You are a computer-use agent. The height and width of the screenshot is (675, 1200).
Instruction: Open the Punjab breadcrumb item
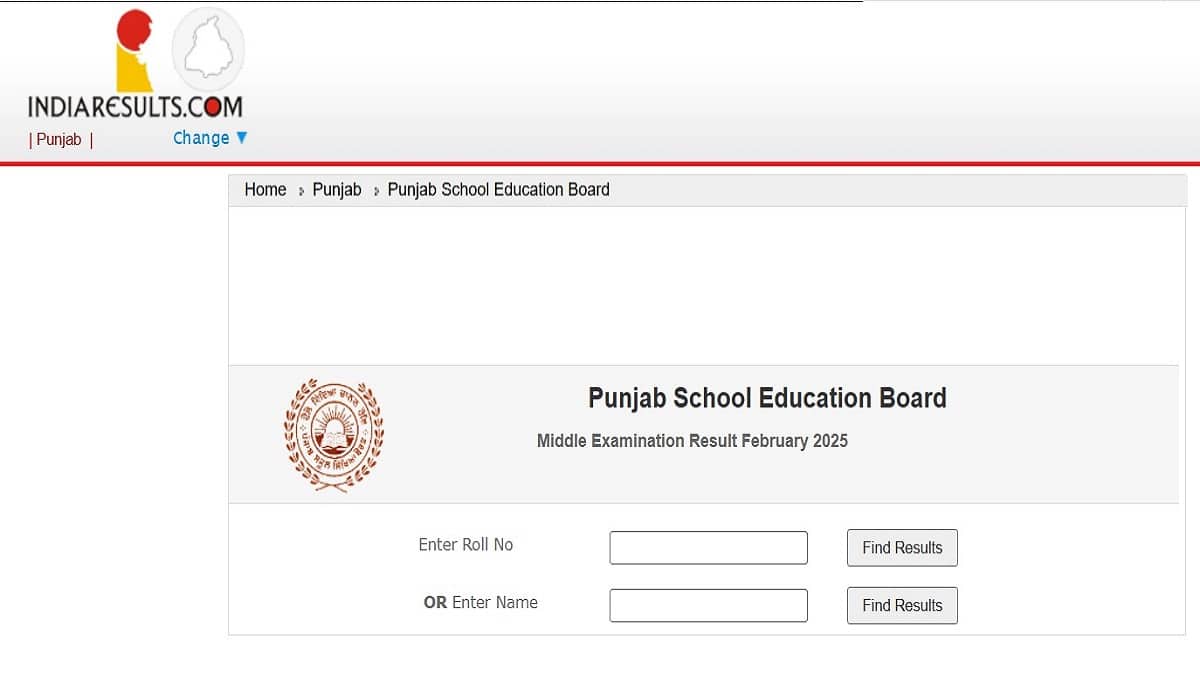point(337,190)
